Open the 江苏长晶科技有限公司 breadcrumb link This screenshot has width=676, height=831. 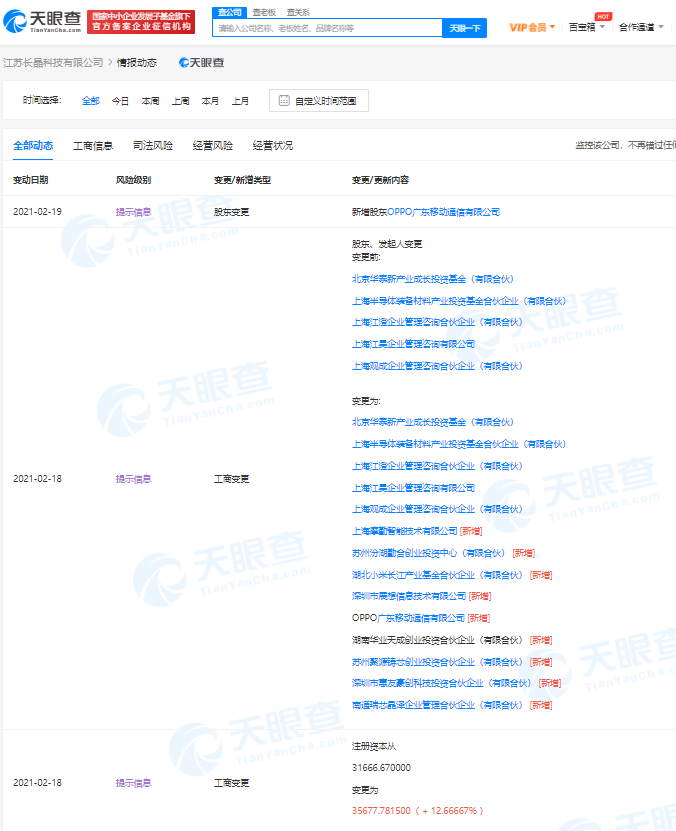coord(53,62)
